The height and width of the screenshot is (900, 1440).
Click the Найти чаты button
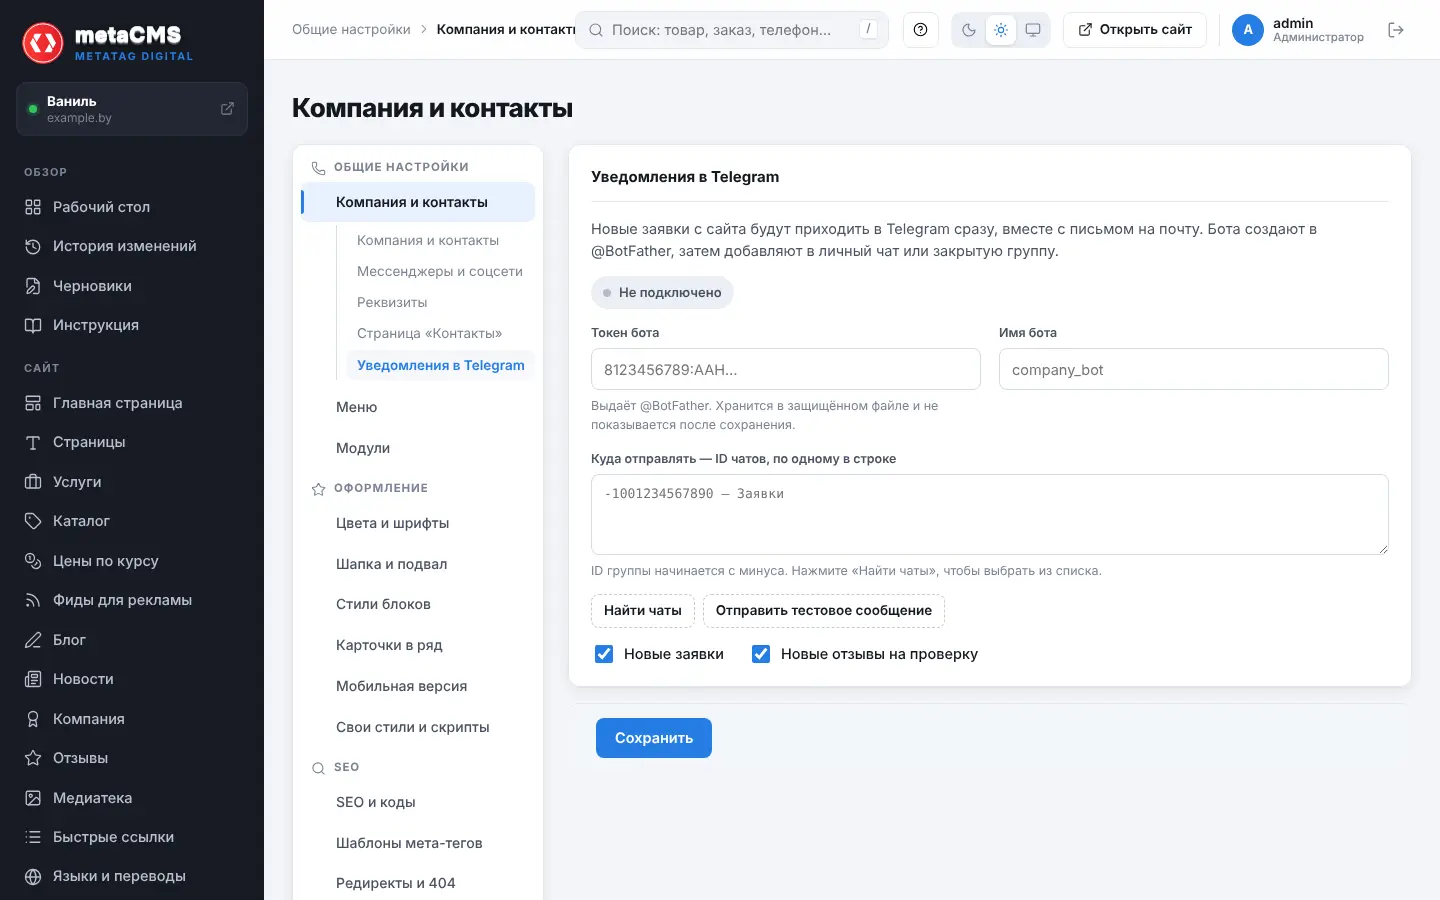click(x=643, y=610)
